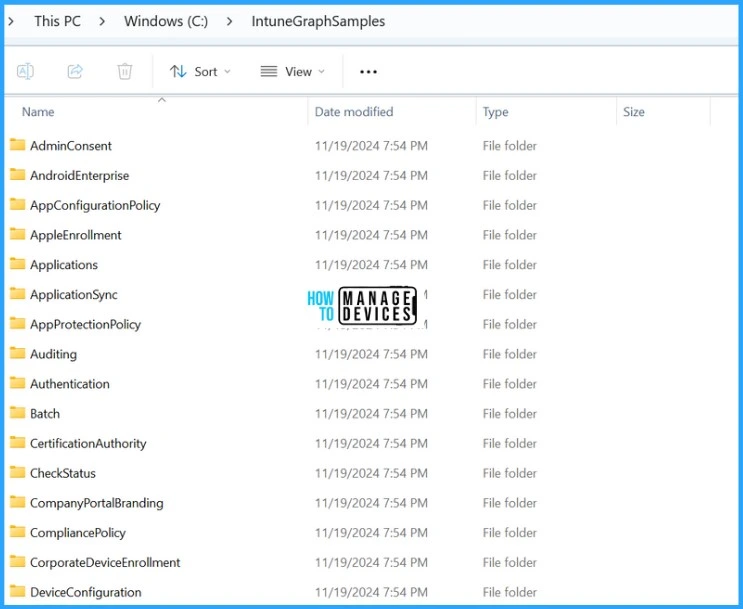Select the Applications folder name
Viewport: 743px width, 609px height.
[x=64, y=265]
